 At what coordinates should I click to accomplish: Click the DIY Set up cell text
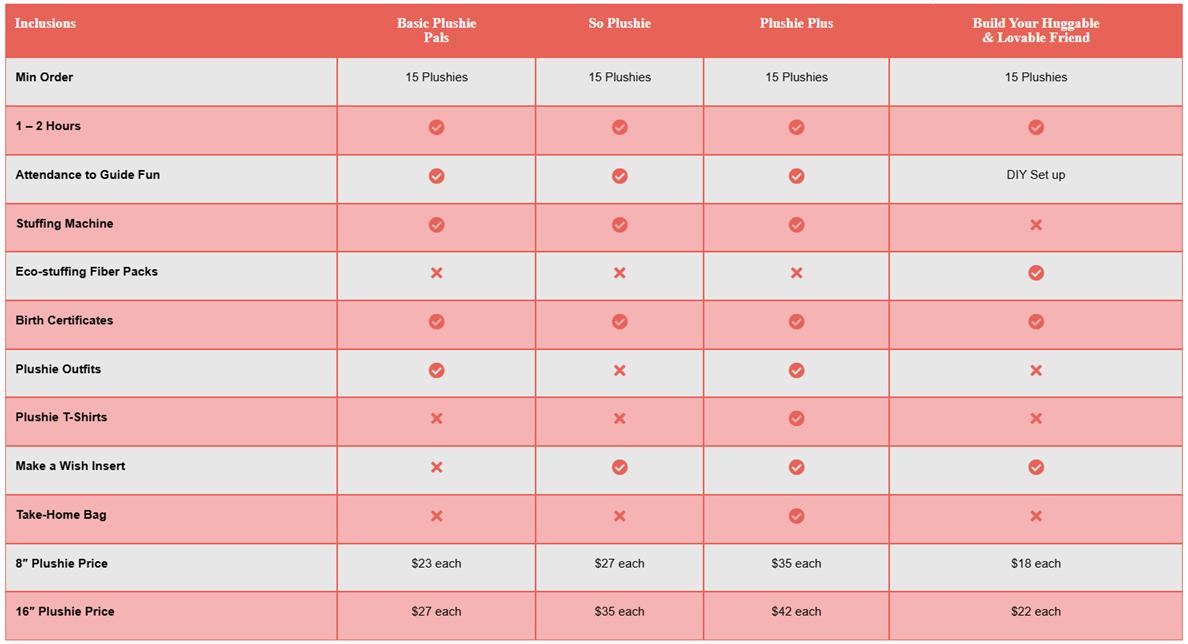[x=1036, y=175]
